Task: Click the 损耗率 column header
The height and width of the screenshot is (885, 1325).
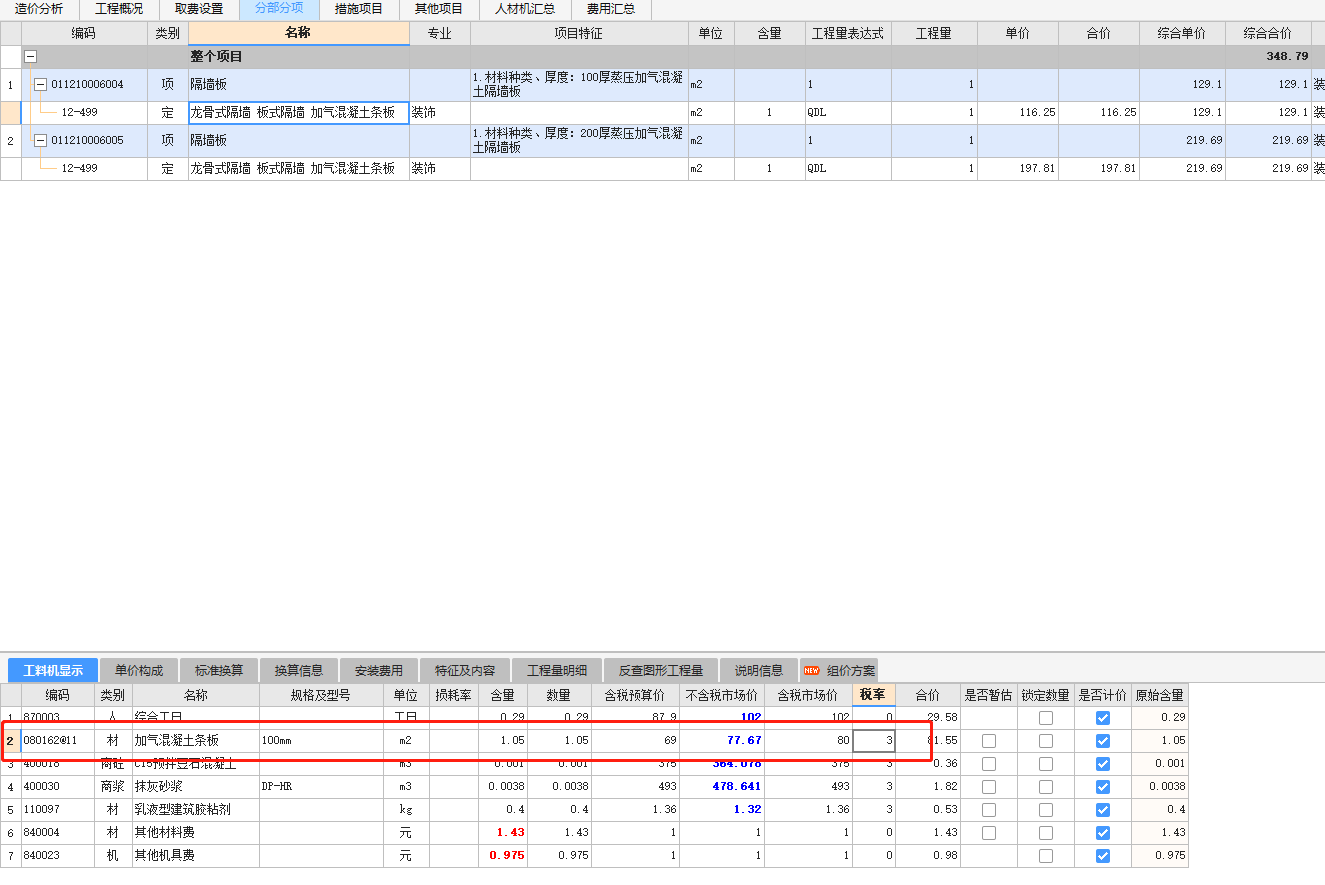Action: pyautogui.click(x=453, y=695)
